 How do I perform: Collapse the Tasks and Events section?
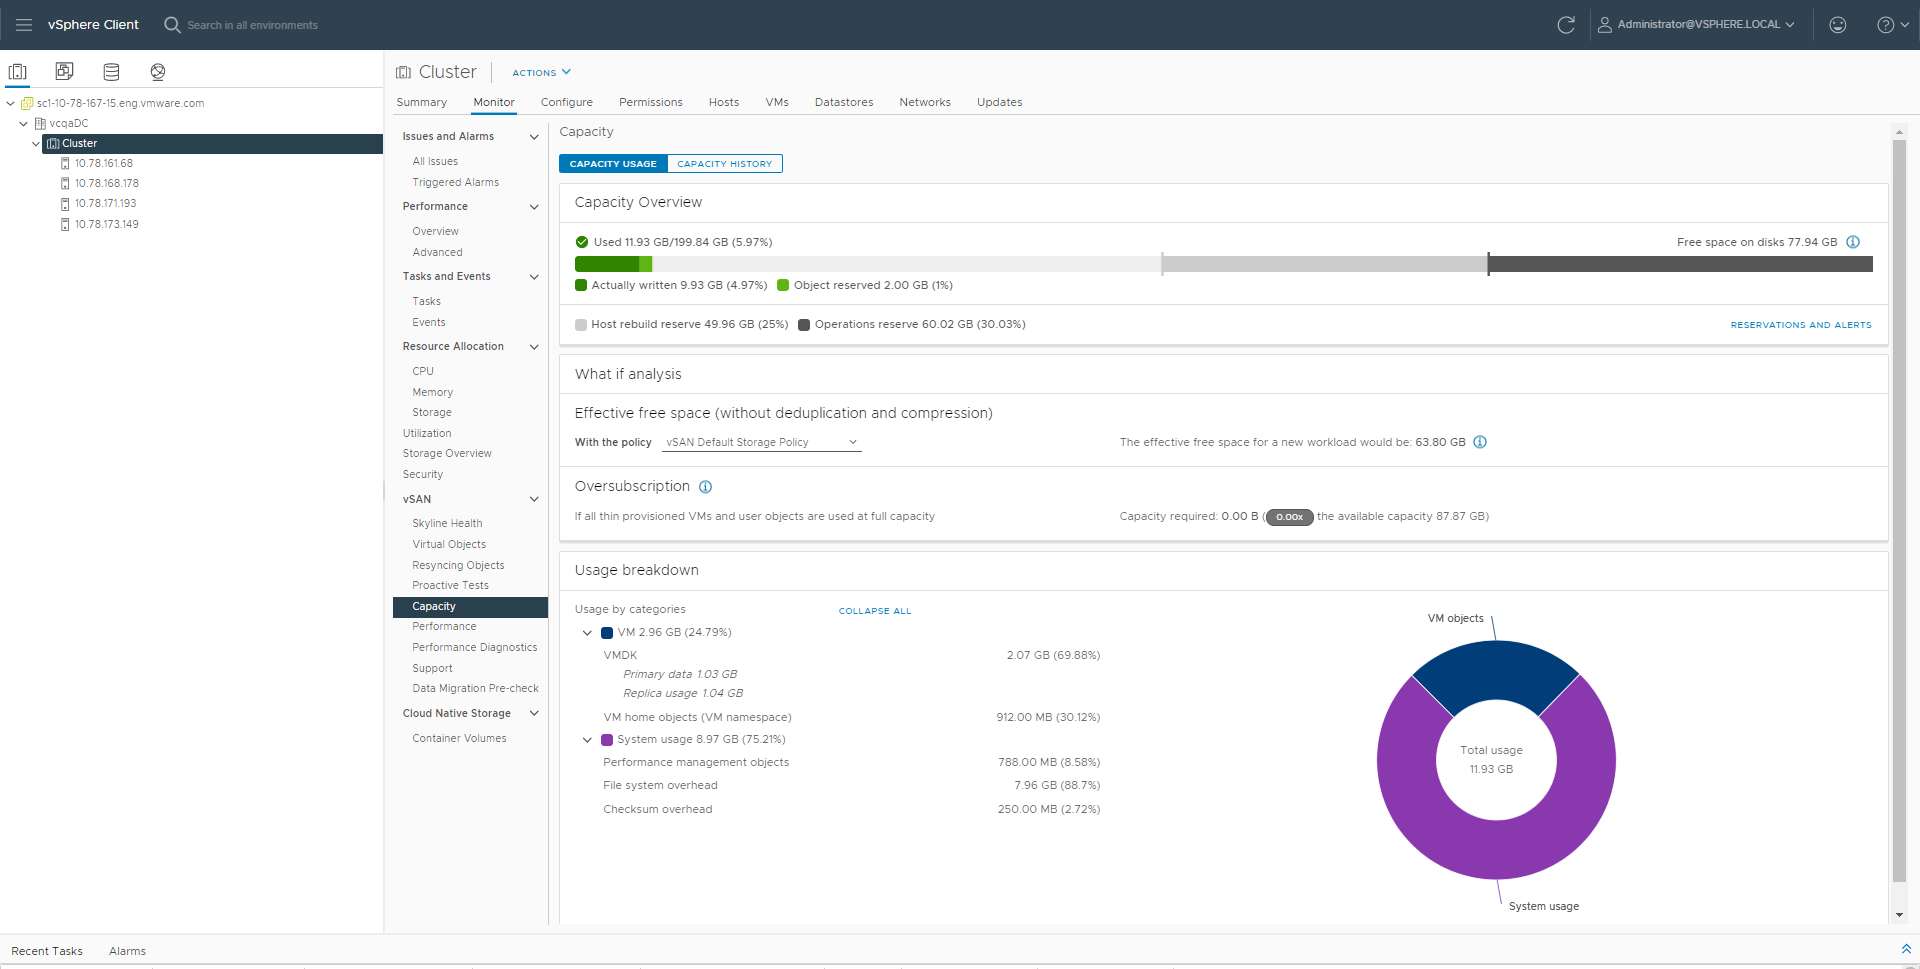point(534,277)
